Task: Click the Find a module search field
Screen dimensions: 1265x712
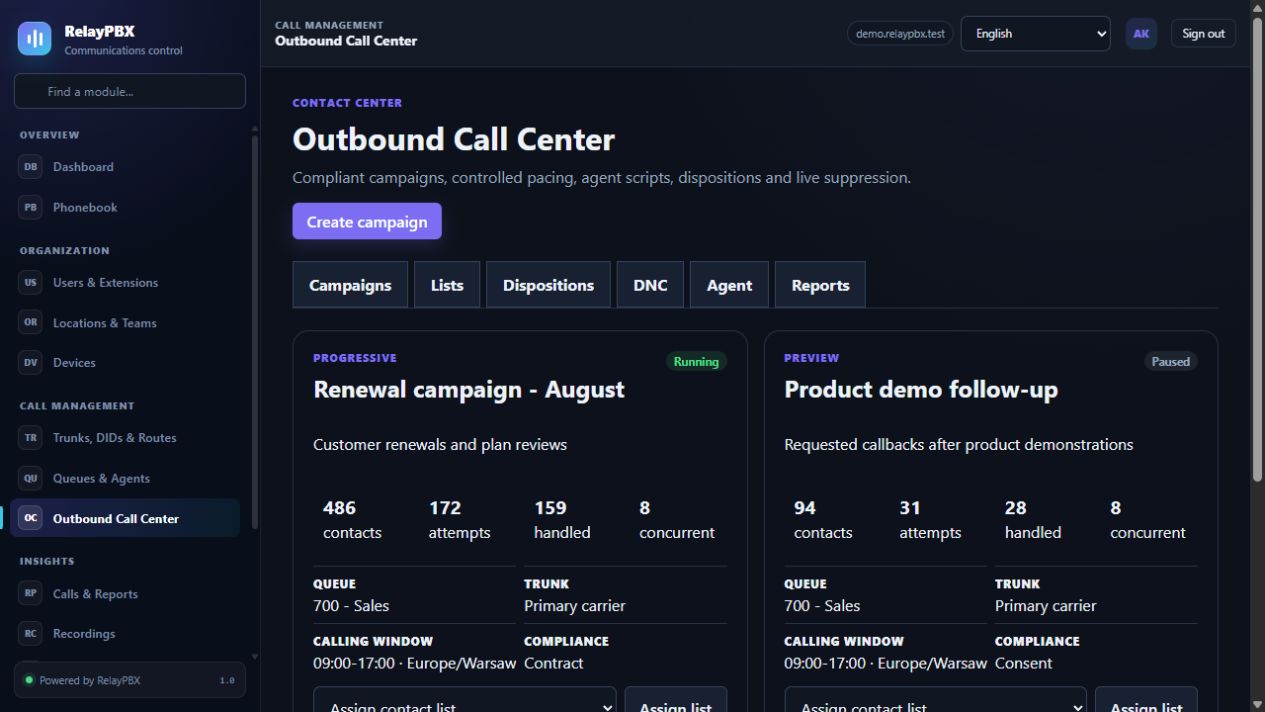Action: point(130,91)
